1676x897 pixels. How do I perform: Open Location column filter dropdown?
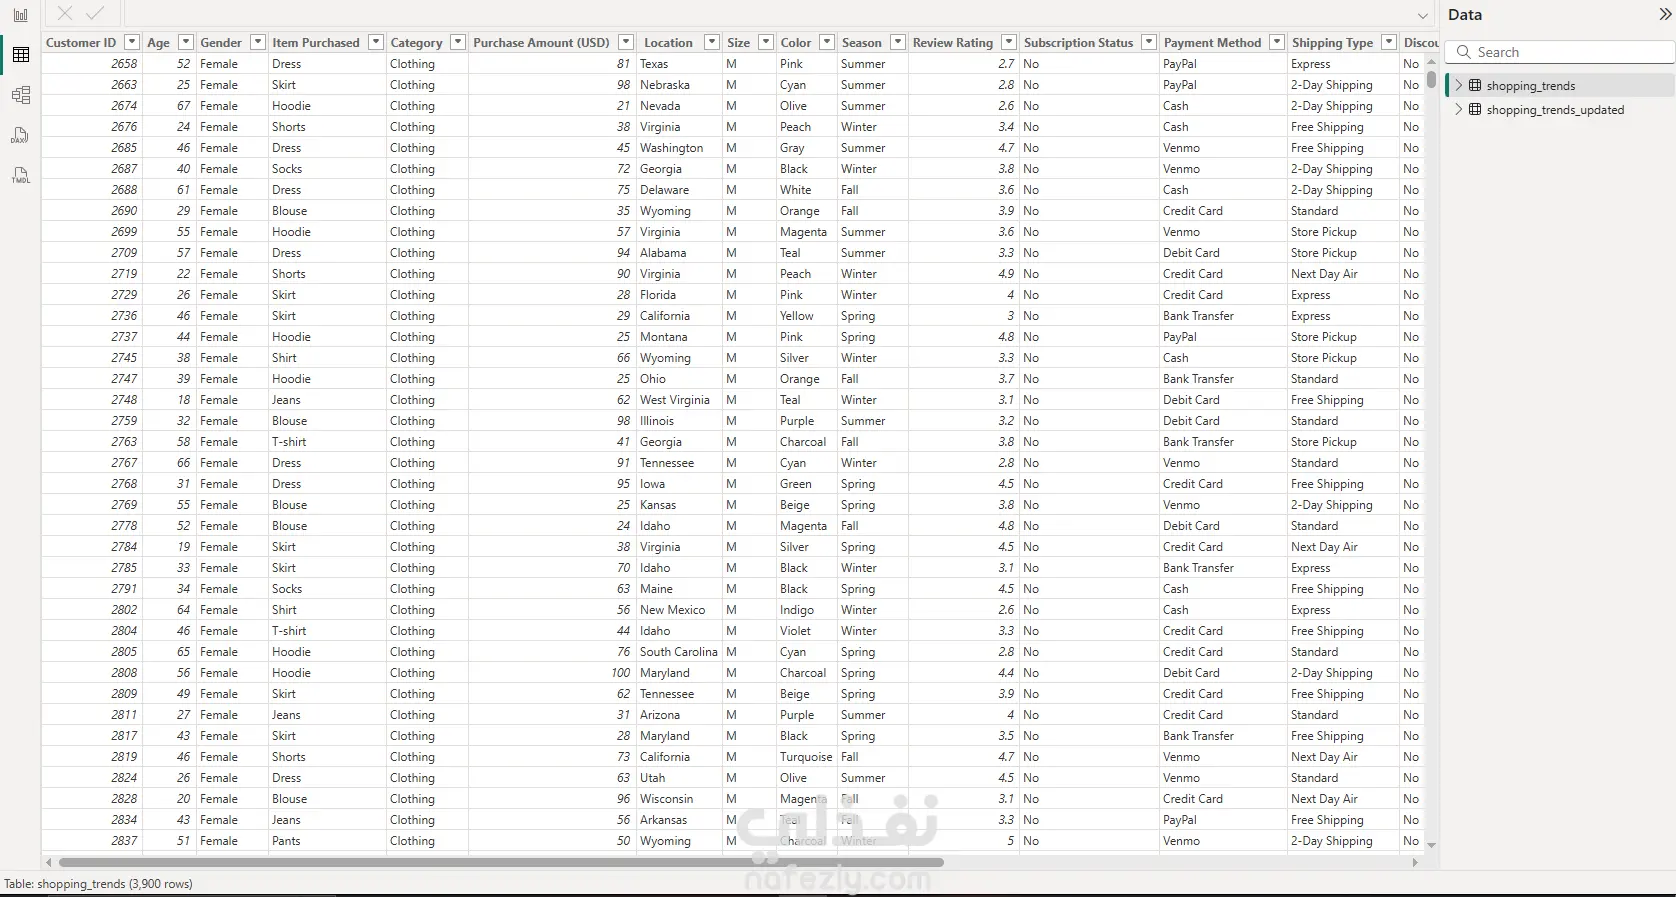click(712, 42)
